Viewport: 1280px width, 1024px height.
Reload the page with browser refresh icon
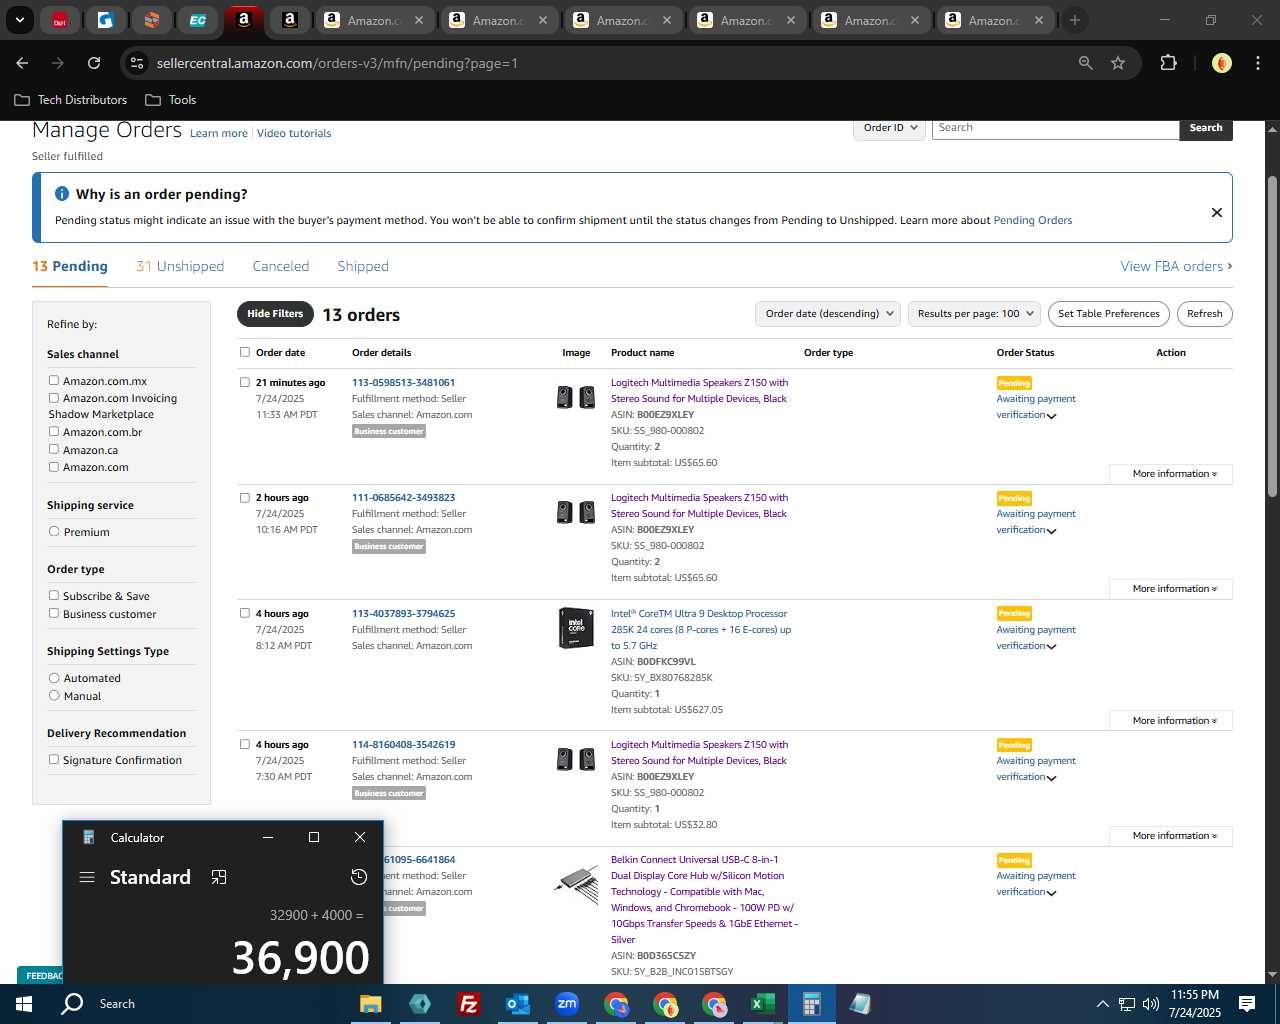click(94, 63)
